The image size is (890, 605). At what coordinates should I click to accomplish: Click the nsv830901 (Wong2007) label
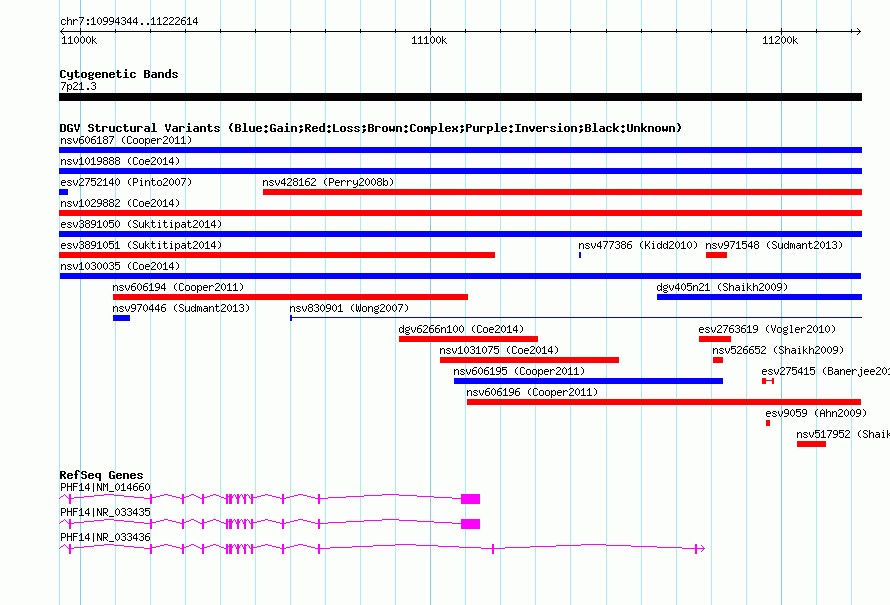(349, 308)
